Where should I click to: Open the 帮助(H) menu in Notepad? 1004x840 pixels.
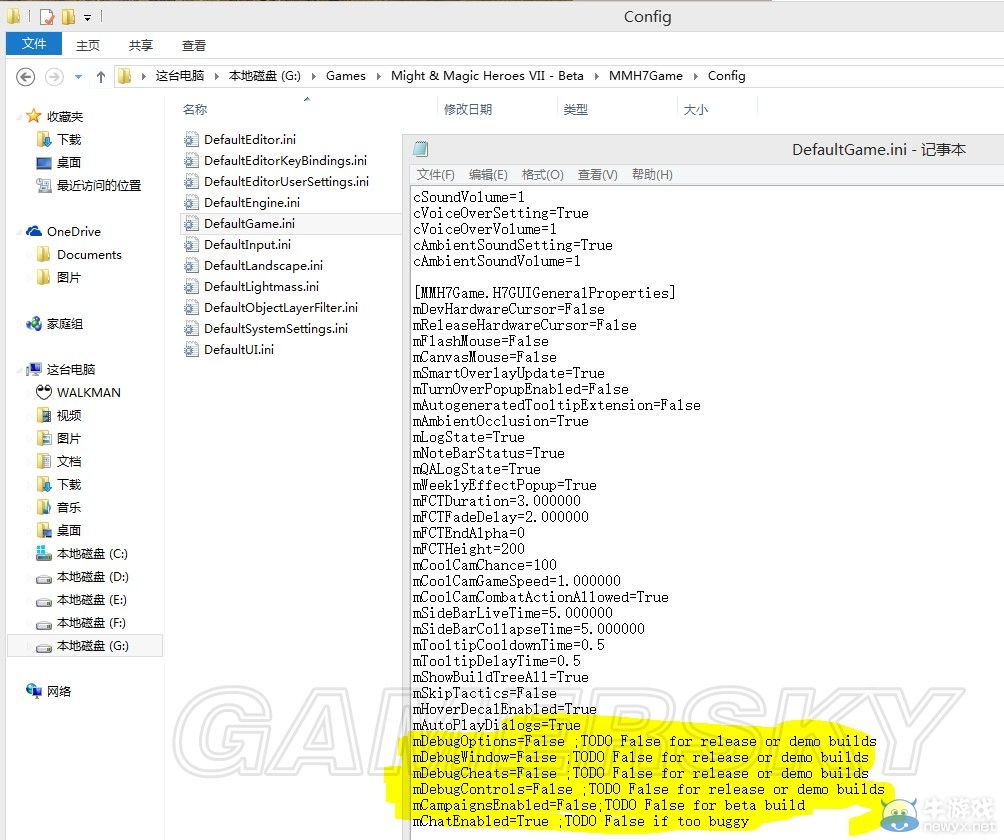click(x=652, y=175)
